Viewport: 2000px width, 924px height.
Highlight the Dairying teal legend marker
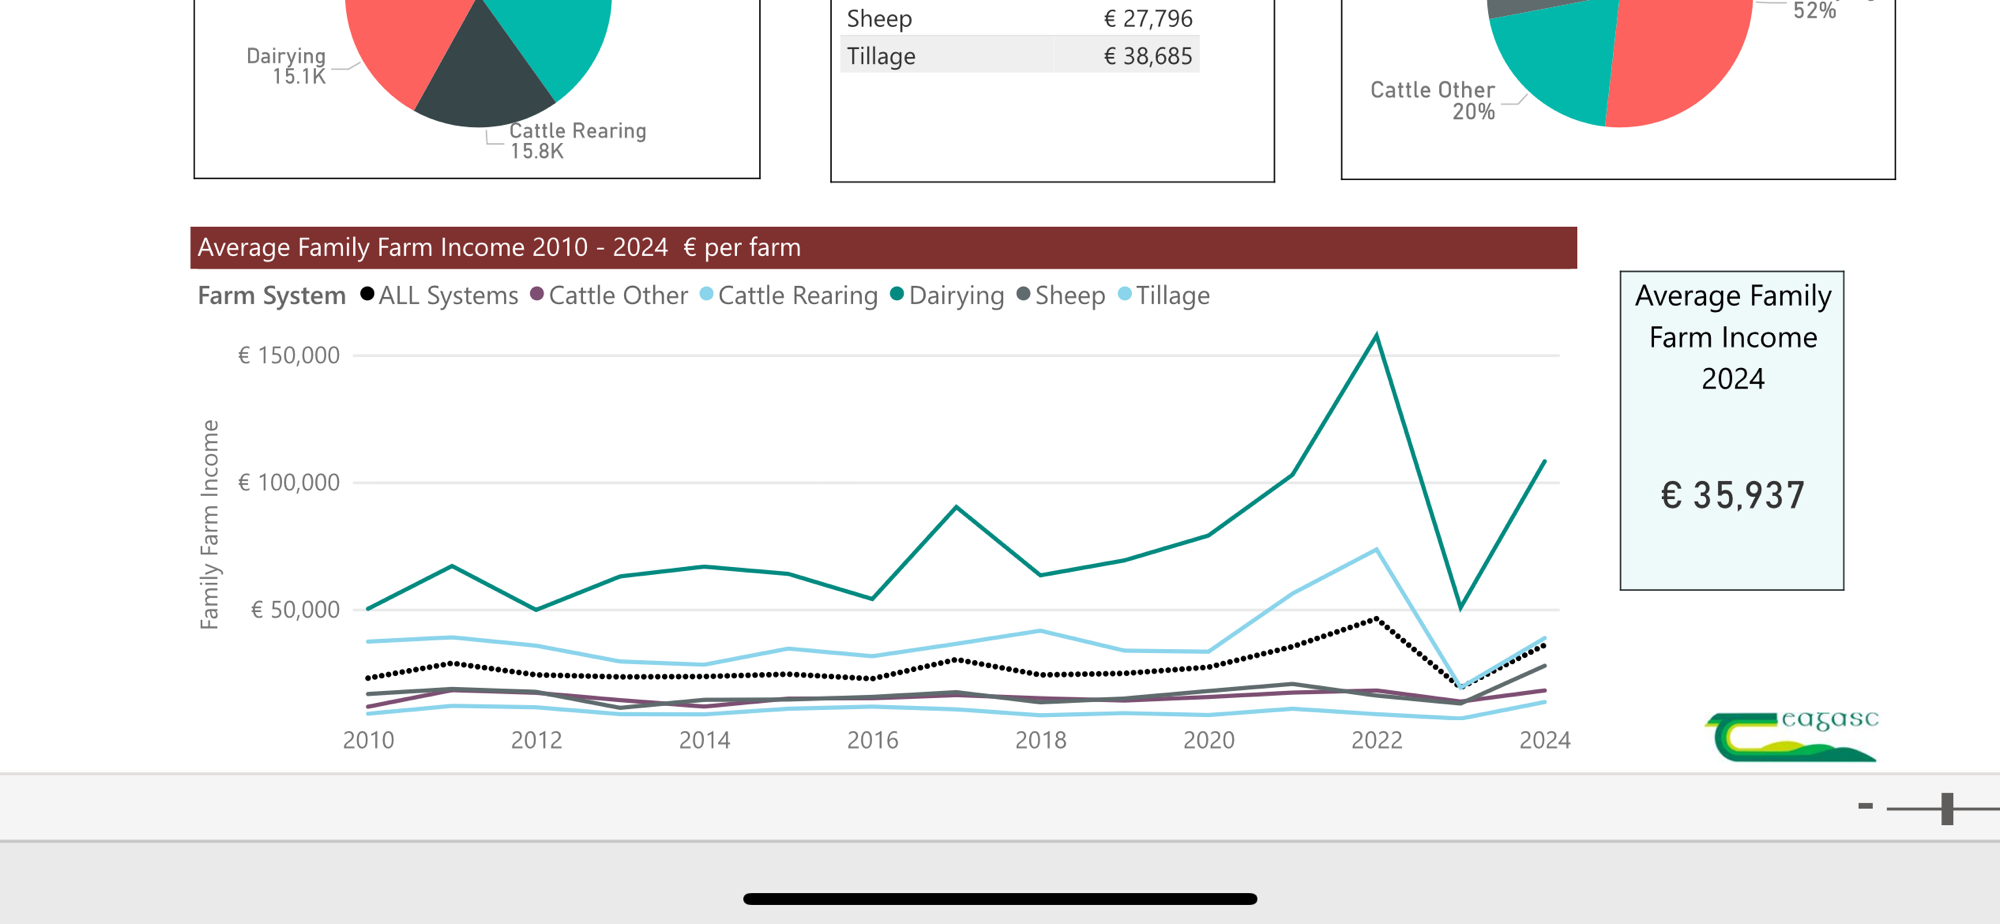tap(897, 294)
